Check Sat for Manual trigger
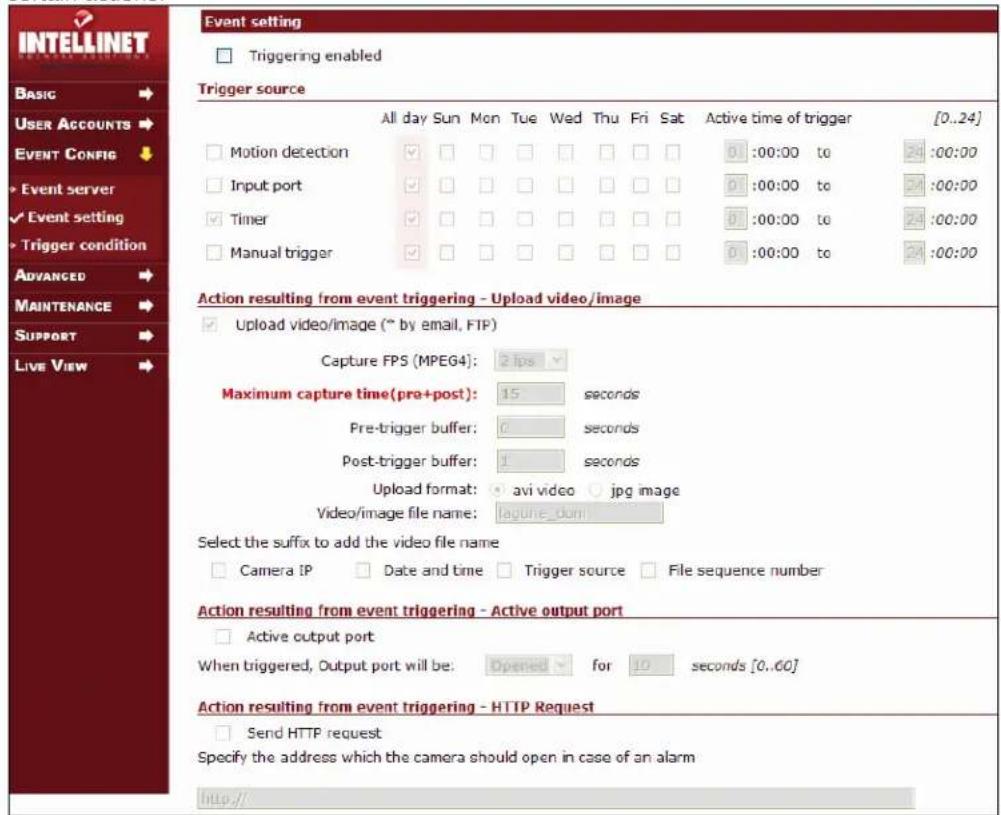Viewport: 1001px width, 815px height. 672,253
